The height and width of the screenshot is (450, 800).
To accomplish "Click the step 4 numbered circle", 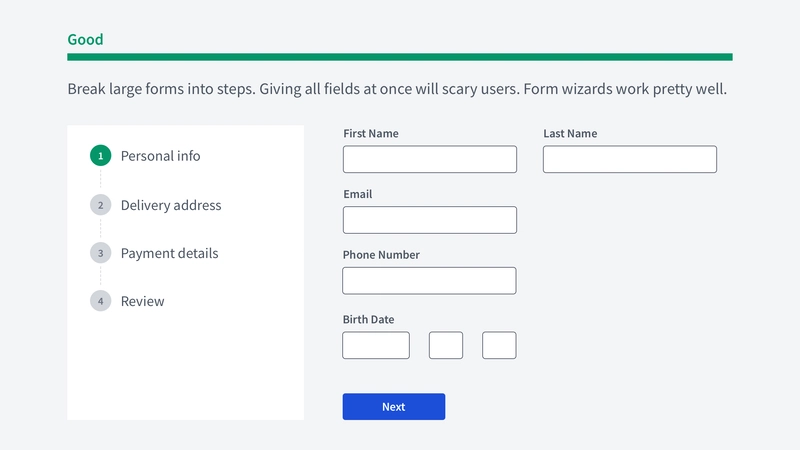I will (x=101, y=301).
